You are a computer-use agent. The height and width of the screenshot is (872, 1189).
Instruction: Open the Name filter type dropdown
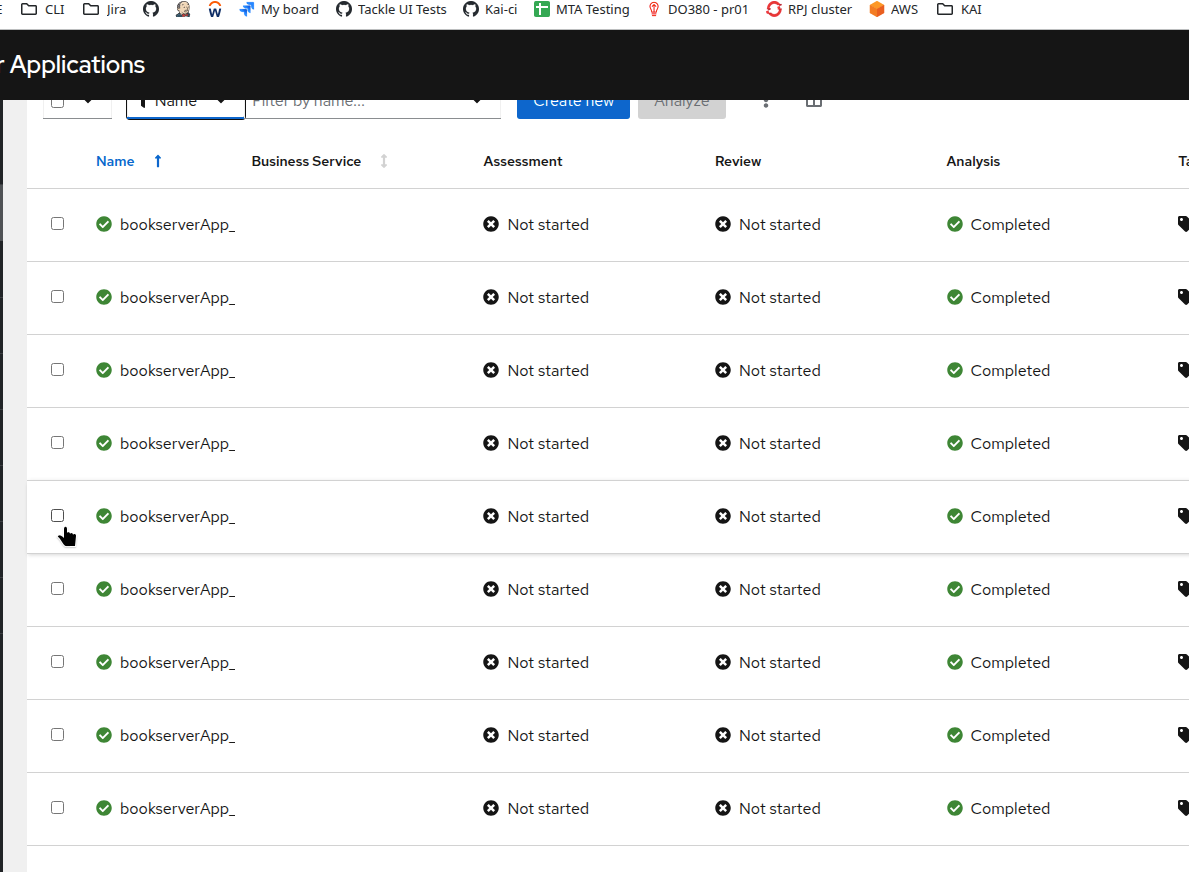[x=185, y=103]
